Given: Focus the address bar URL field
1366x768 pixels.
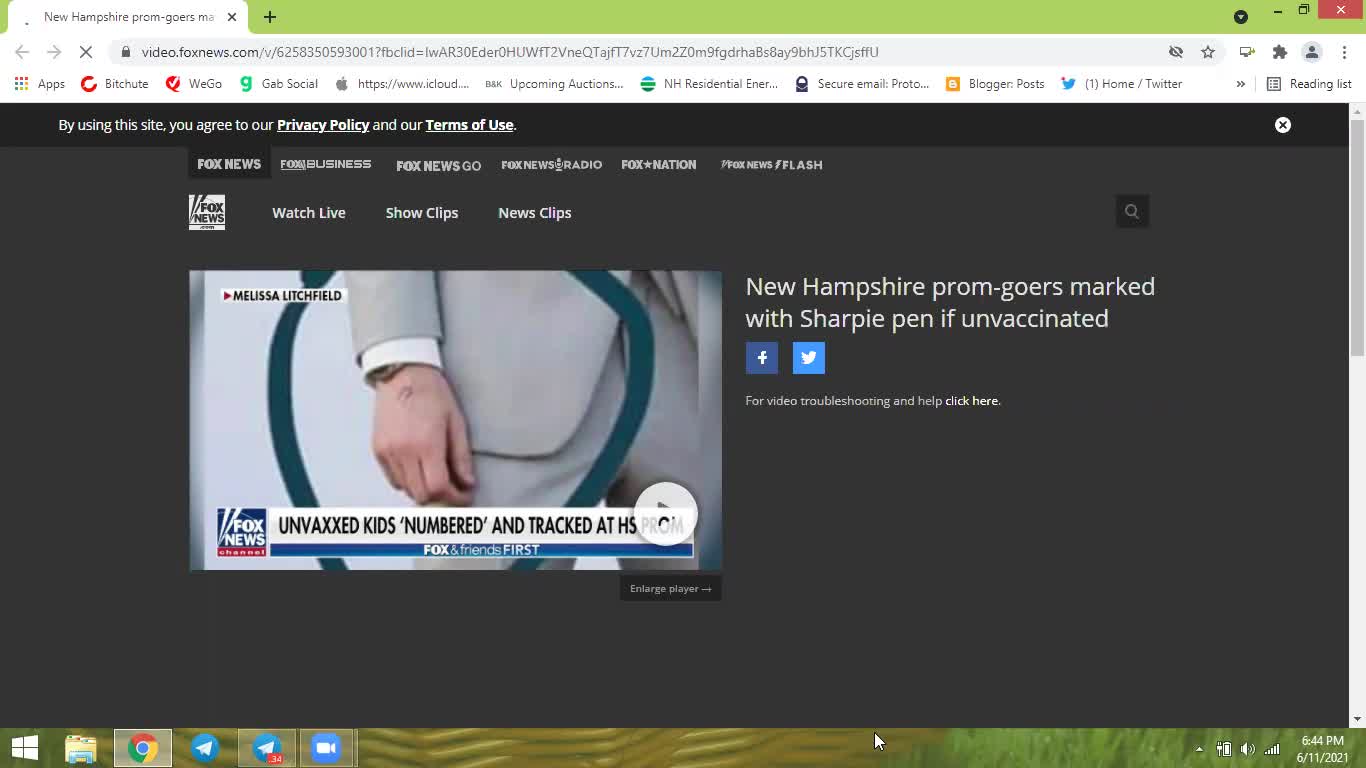Looking at the screenshot, I should point(640,52).
